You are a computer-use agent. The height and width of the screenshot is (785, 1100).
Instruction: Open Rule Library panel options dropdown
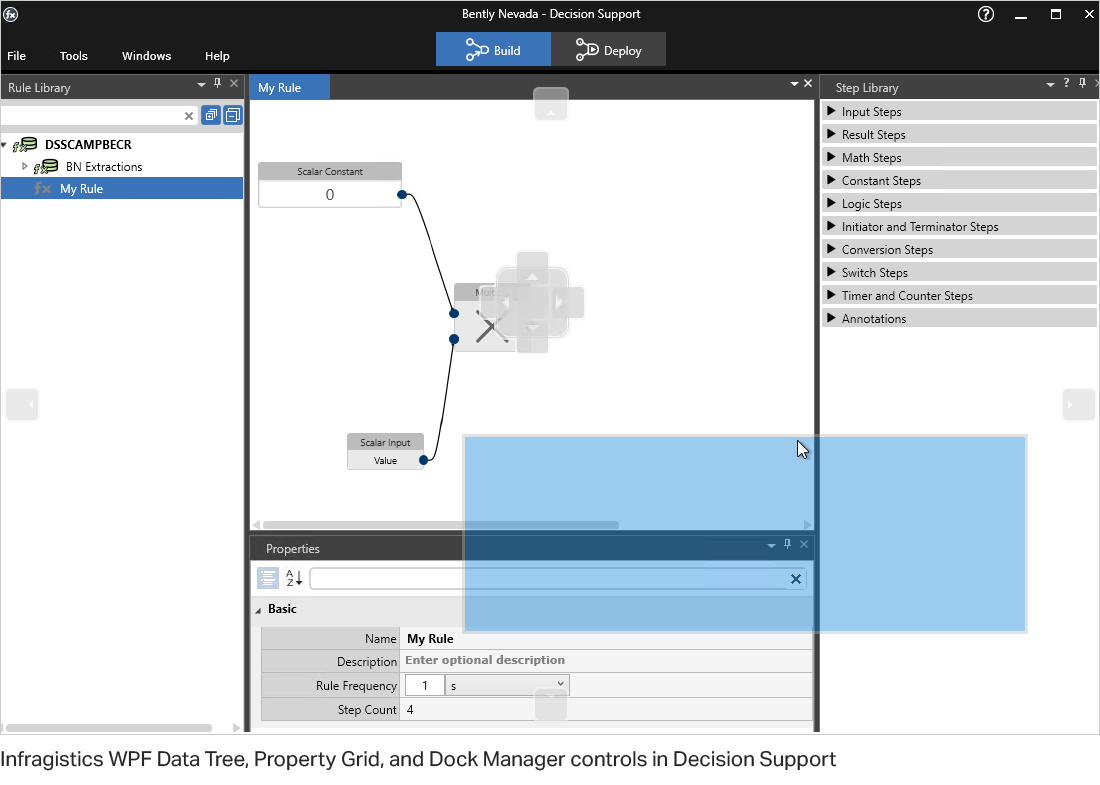tap(201, 84)
